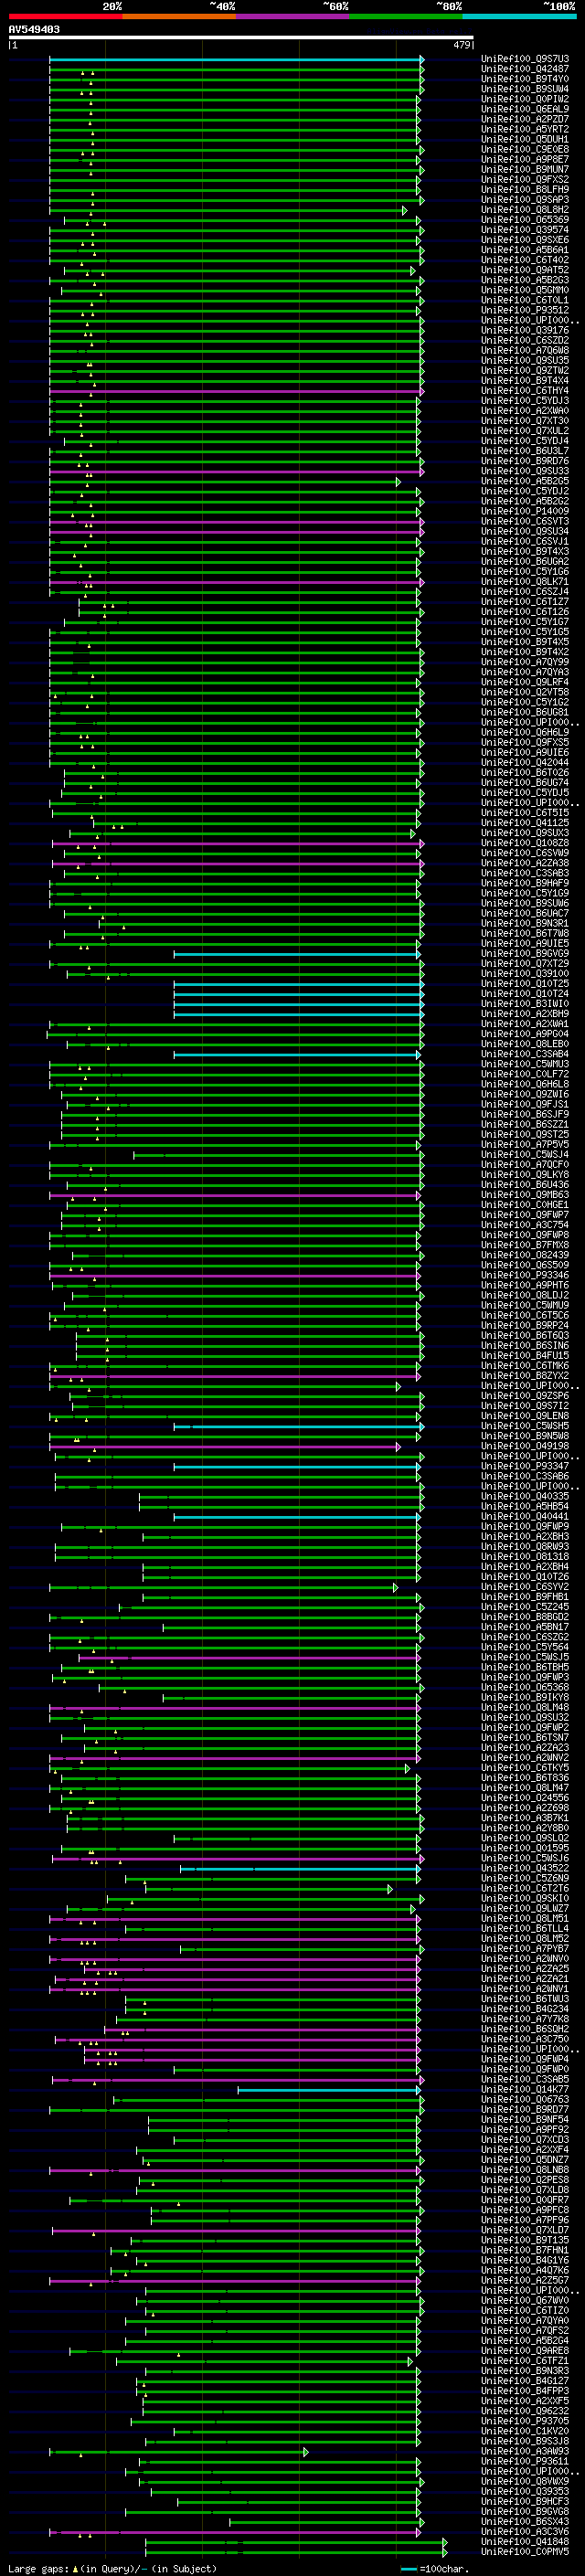Click the red 20% identity legend bar

click(x=65, y=16)
